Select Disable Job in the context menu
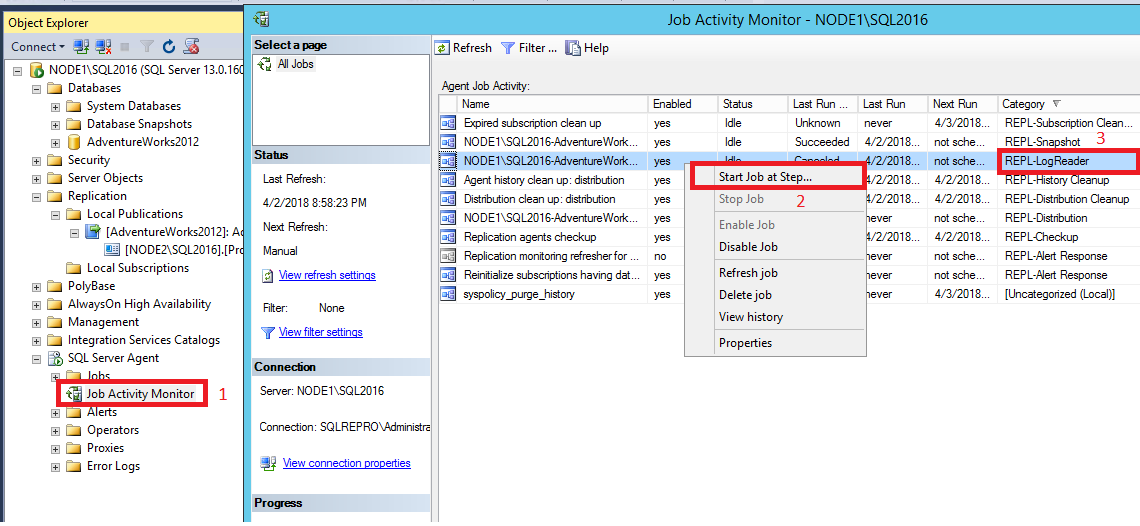The height and width of the screenshot is (526, 1140). (x=748, y=247)
